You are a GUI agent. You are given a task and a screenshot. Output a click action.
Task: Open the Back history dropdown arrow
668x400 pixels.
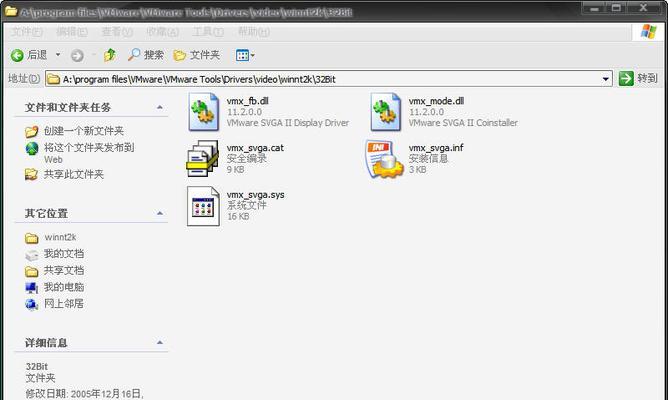pyautogui.click(x=58, y=55)
